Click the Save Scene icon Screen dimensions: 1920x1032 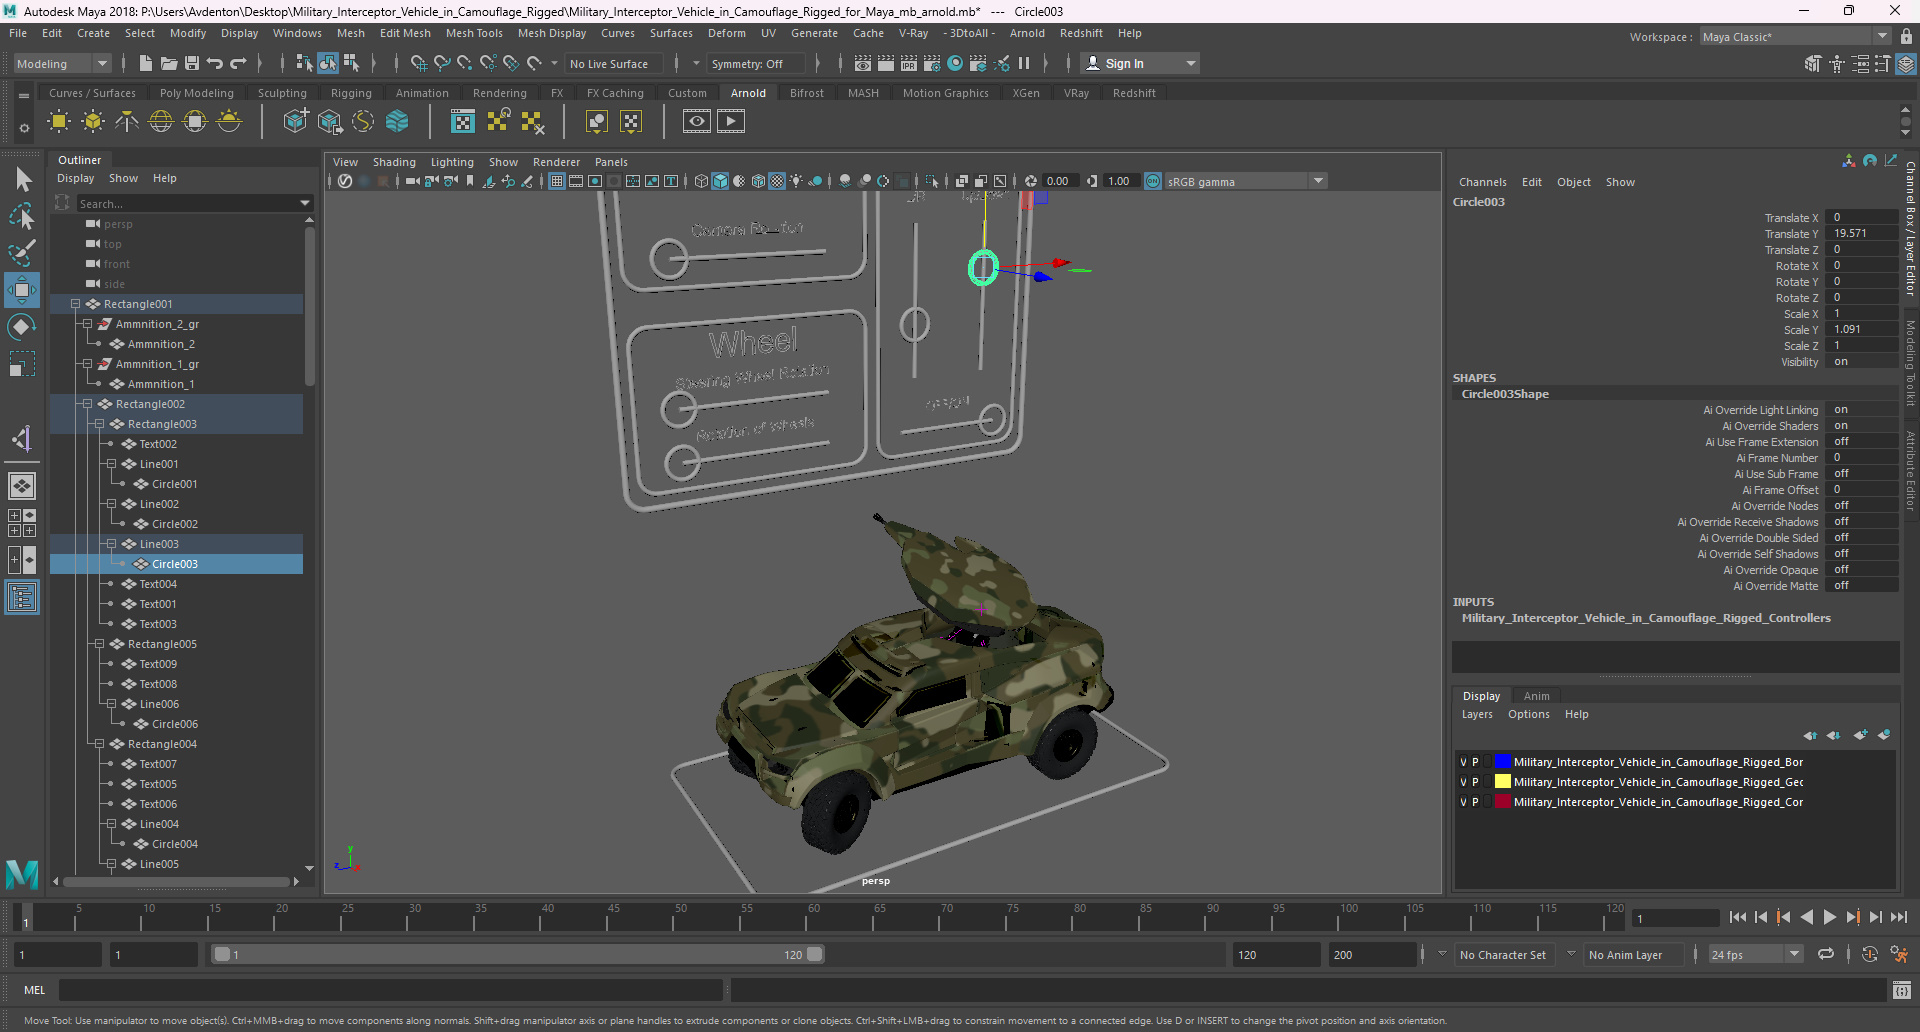tap(192, 63)
